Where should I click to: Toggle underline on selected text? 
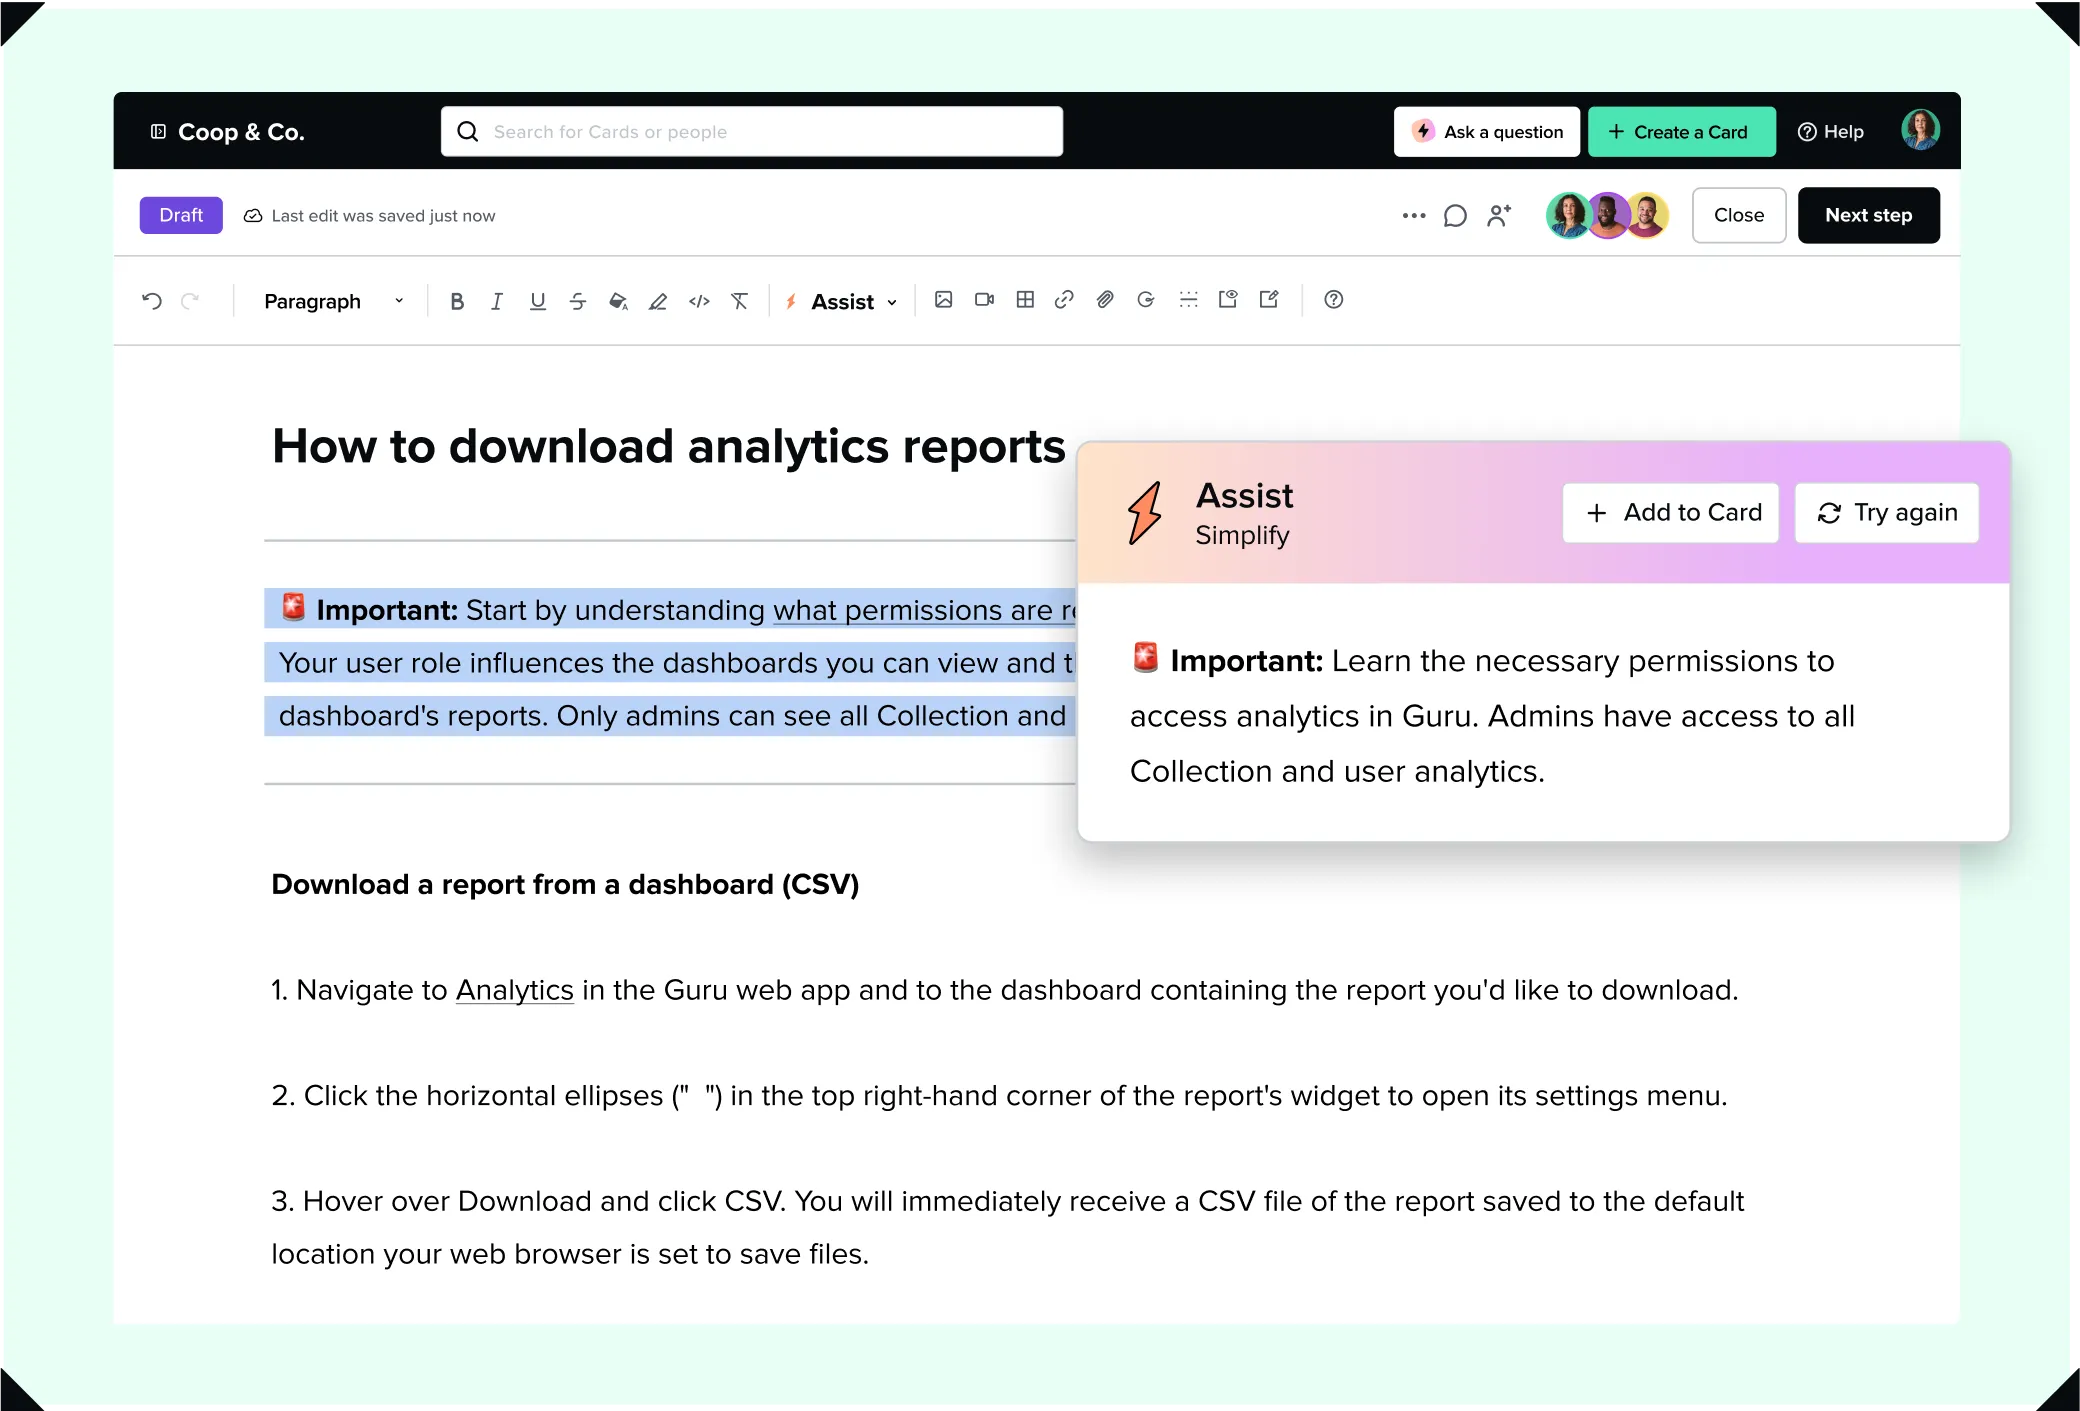coord(538,300)
